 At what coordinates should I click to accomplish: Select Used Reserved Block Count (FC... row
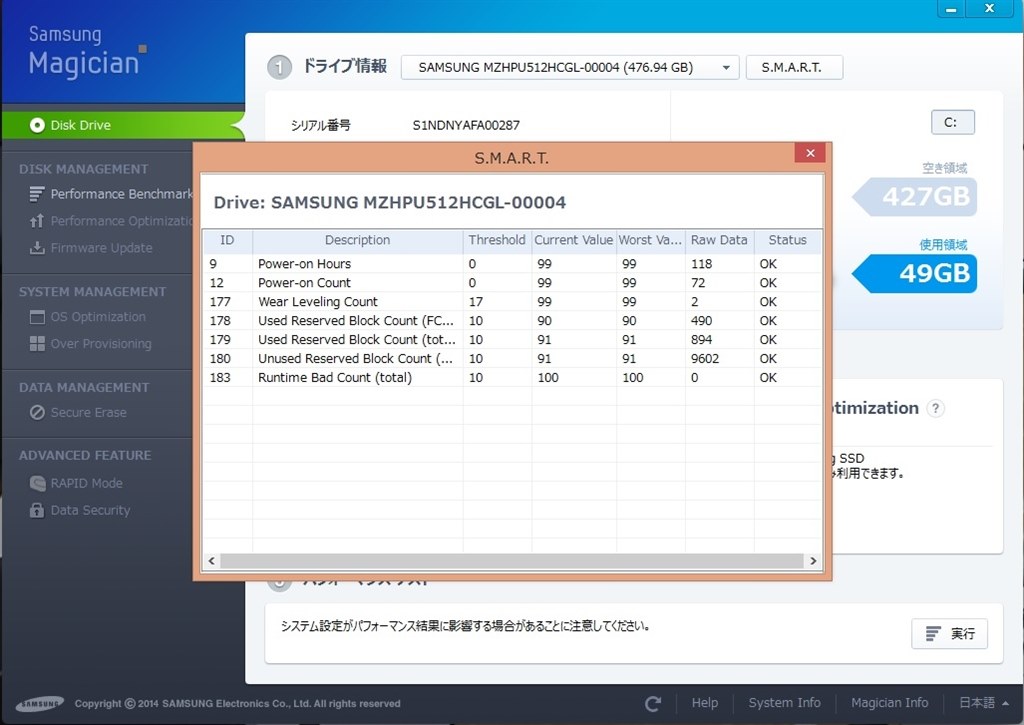pyautogui.click(x=512, y=321)
